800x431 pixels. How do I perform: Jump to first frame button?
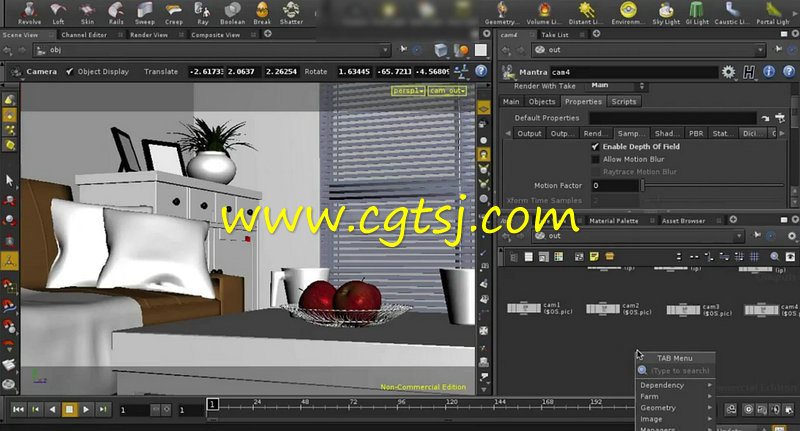18,409
